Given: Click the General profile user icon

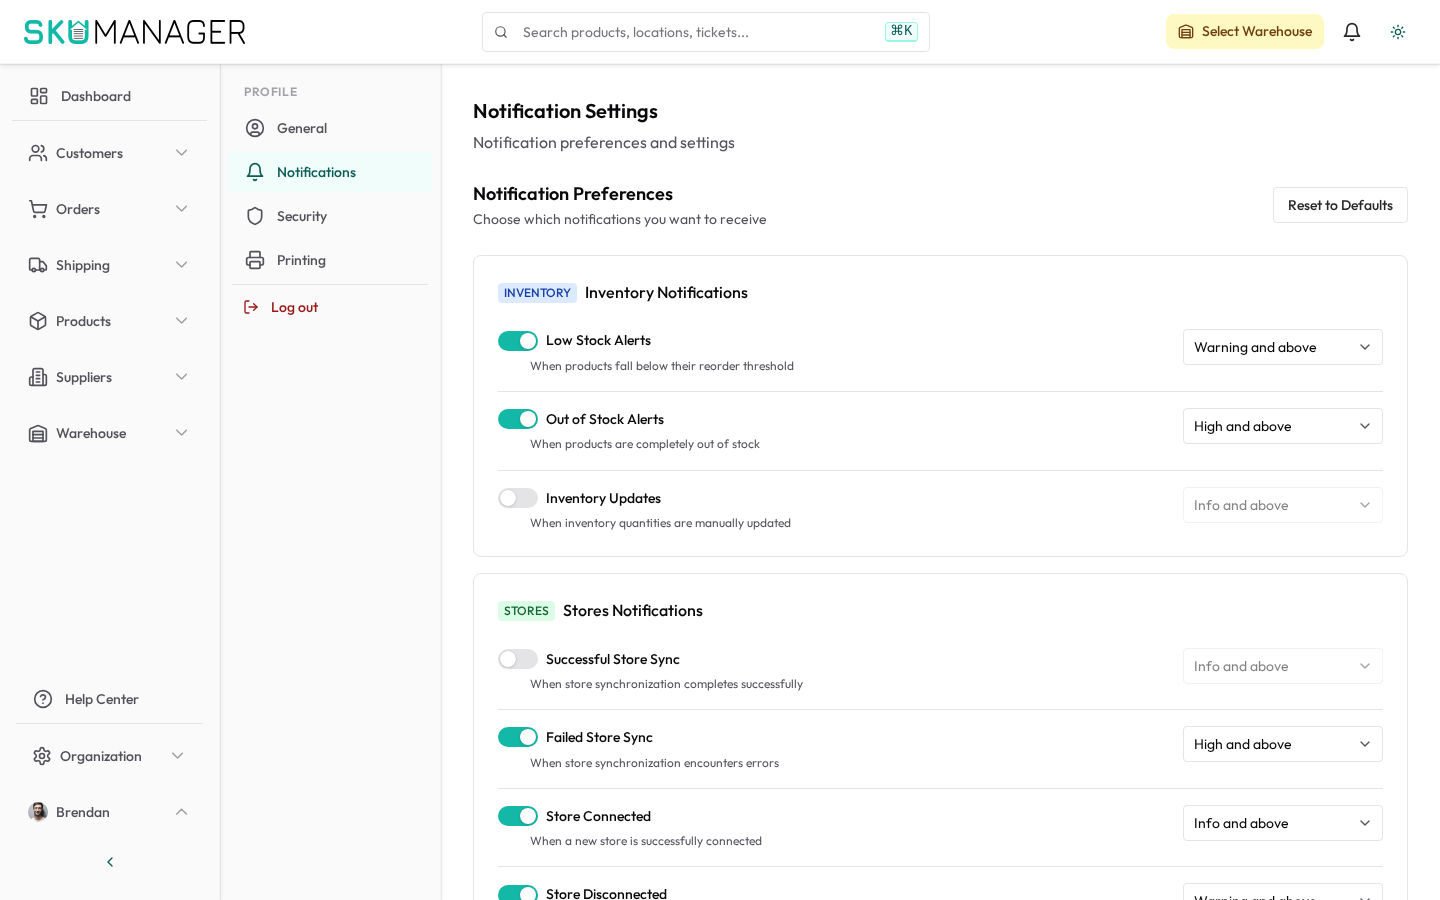Looking at the screenshot, I should pyautogui.click(x=255, y=128).
